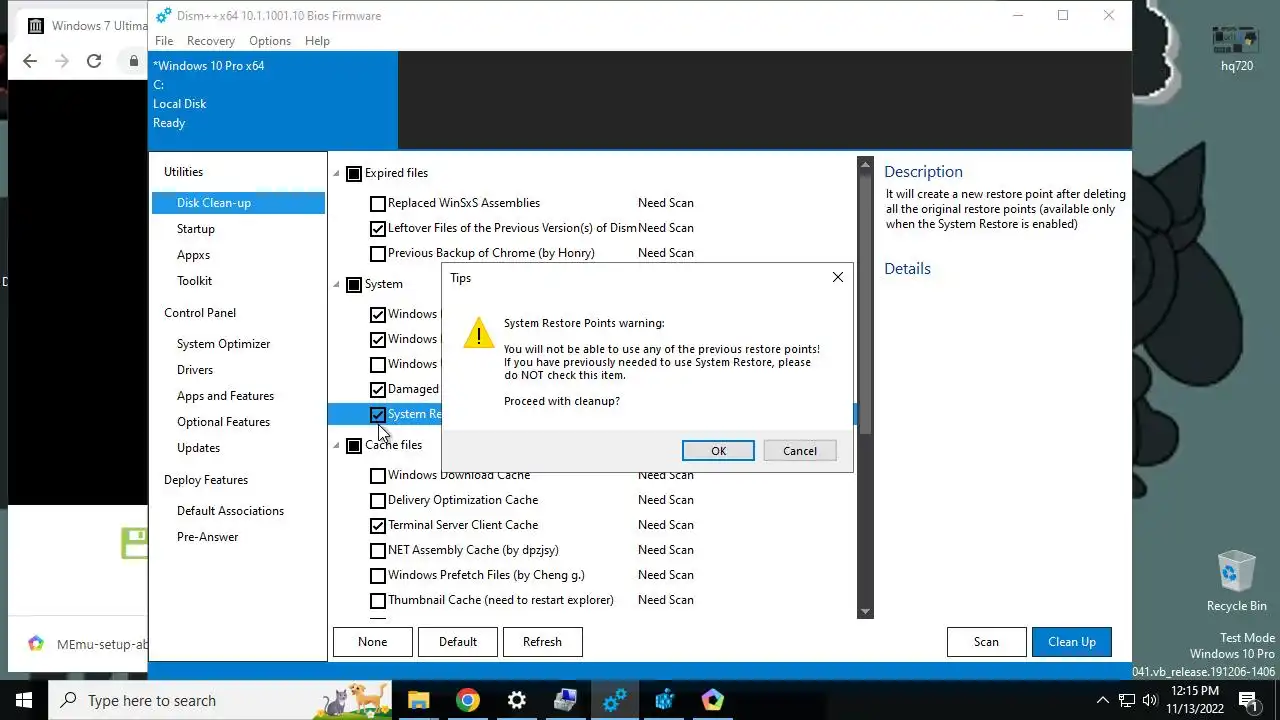Open the Options menu
This screenshot has height=720, width=1280.
pos(270,41)
